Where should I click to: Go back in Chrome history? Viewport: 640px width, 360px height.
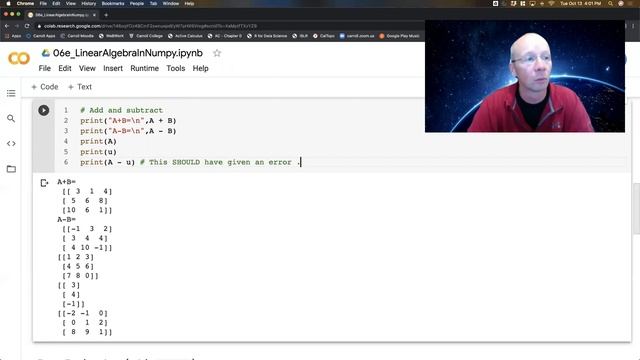pyautogui.click(x=7, y=26)
